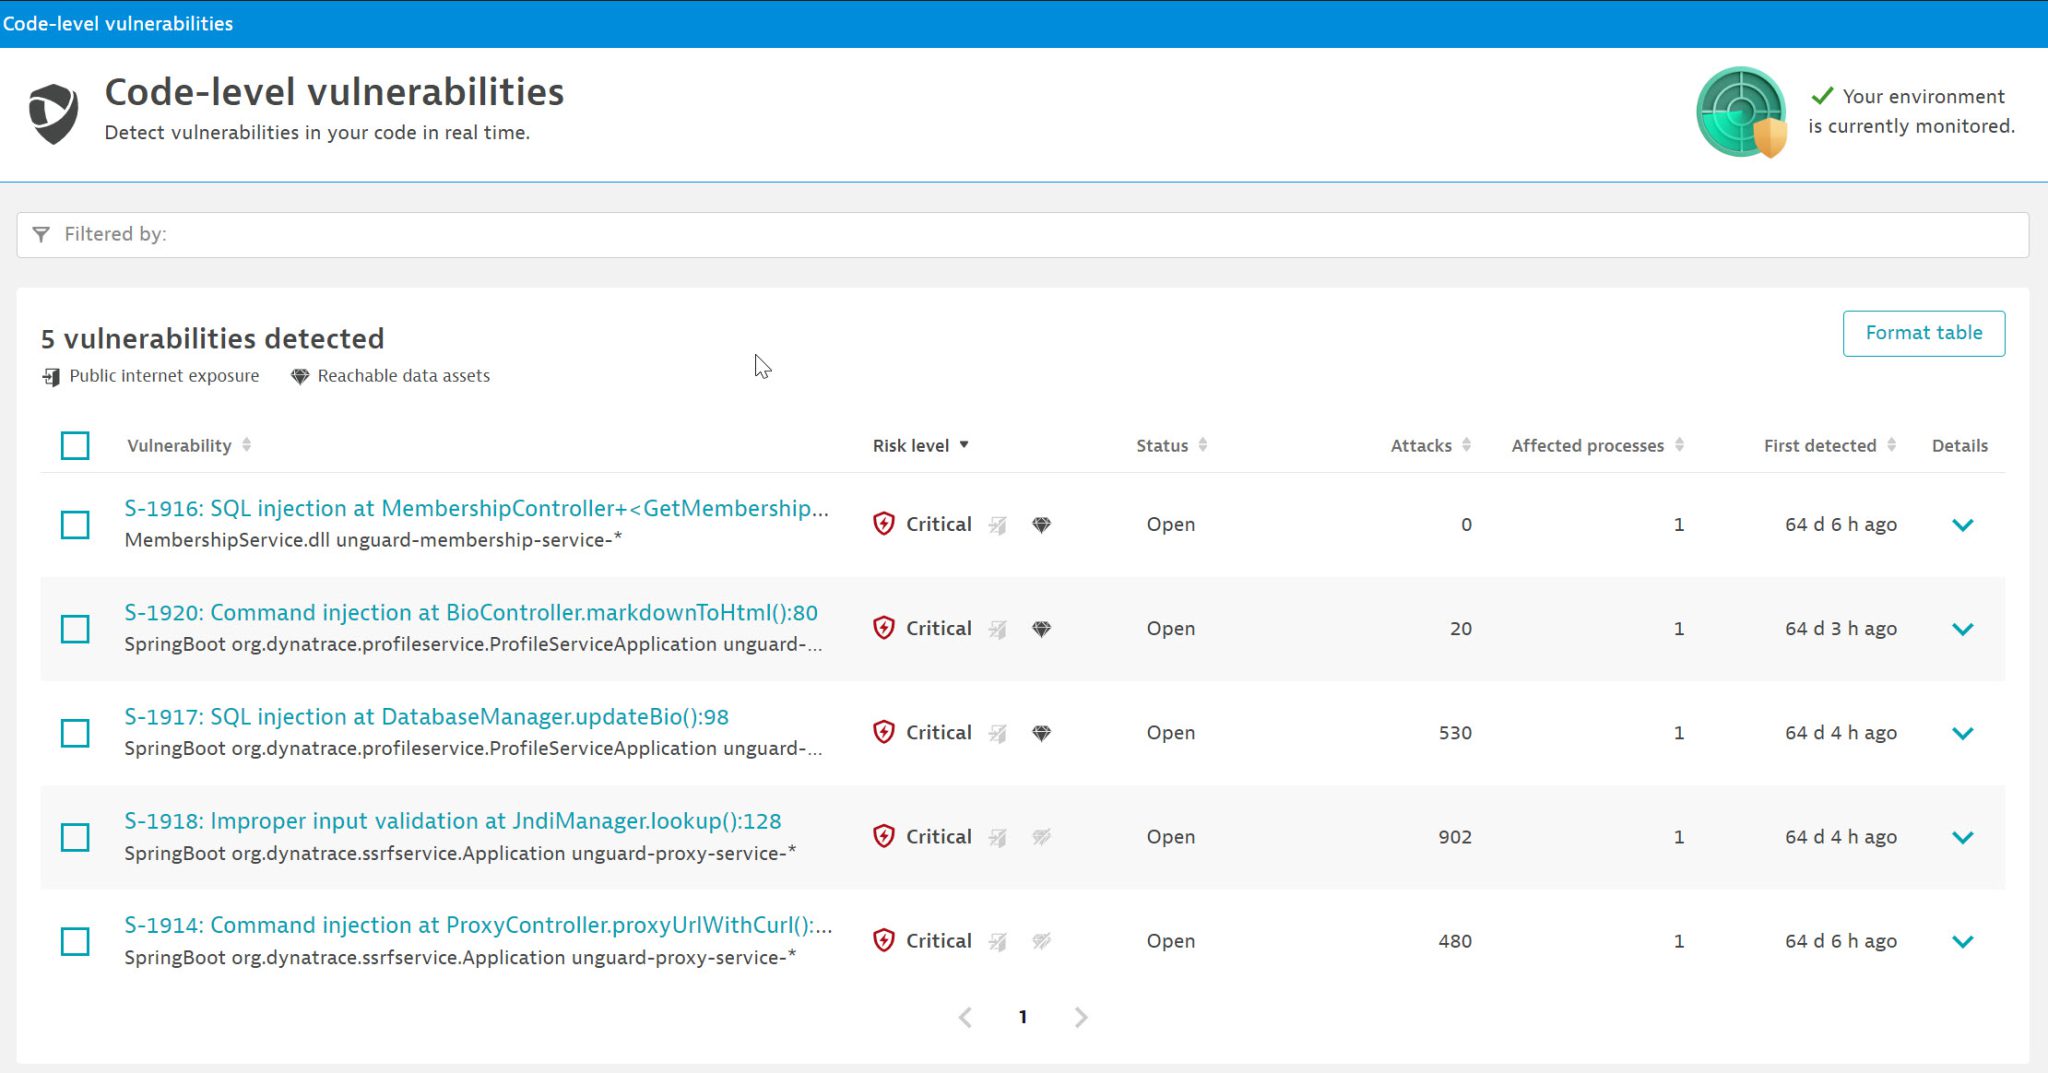Sort by Risk level column
Viewport: 2048px width, 1073px height.
pyautogui.click(x=921, y=445)
